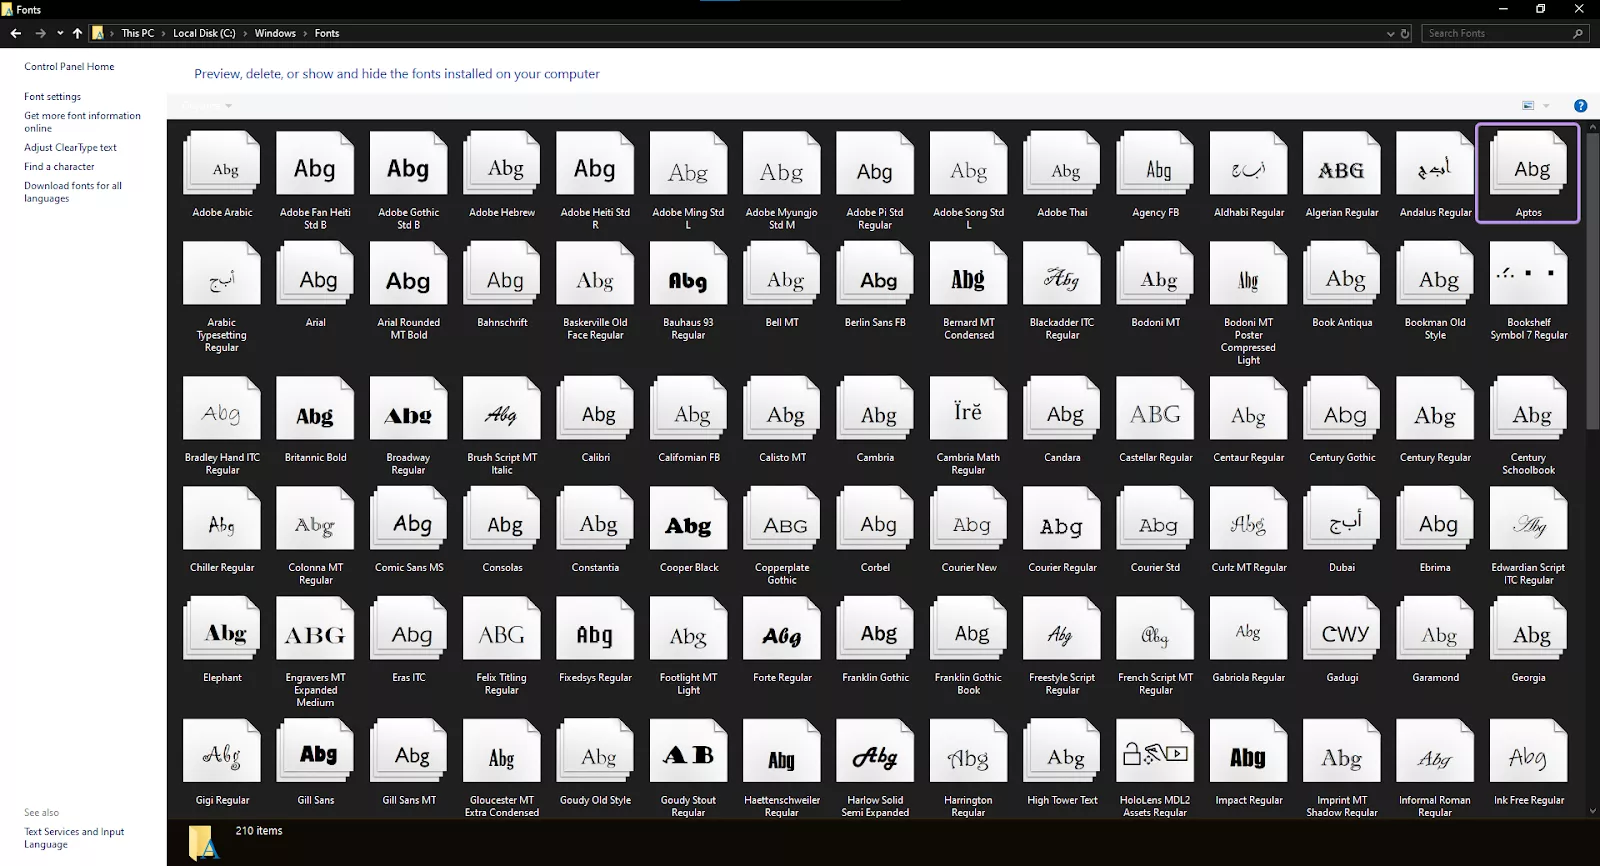Select the Gadugi font icon
The width and height of the screenshot is (1600, 866).
click(x=1342, y=628)
